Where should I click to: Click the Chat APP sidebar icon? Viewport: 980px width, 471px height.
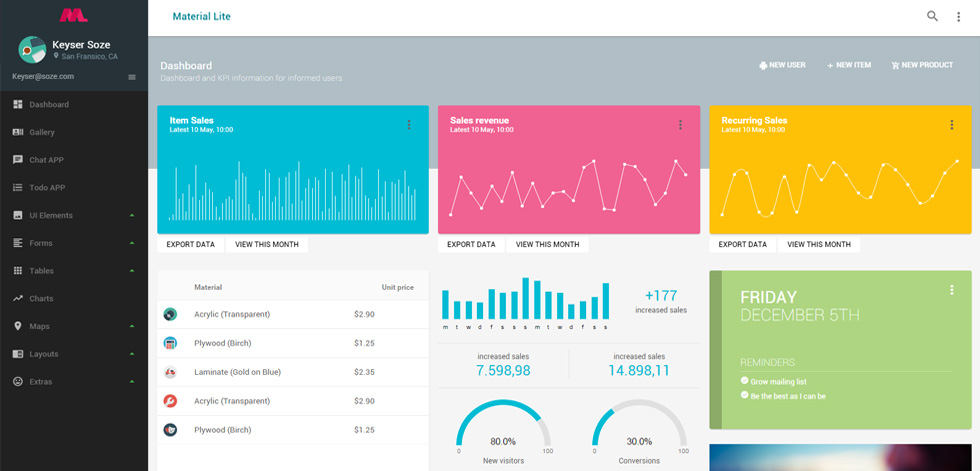[x=18, y=160]
